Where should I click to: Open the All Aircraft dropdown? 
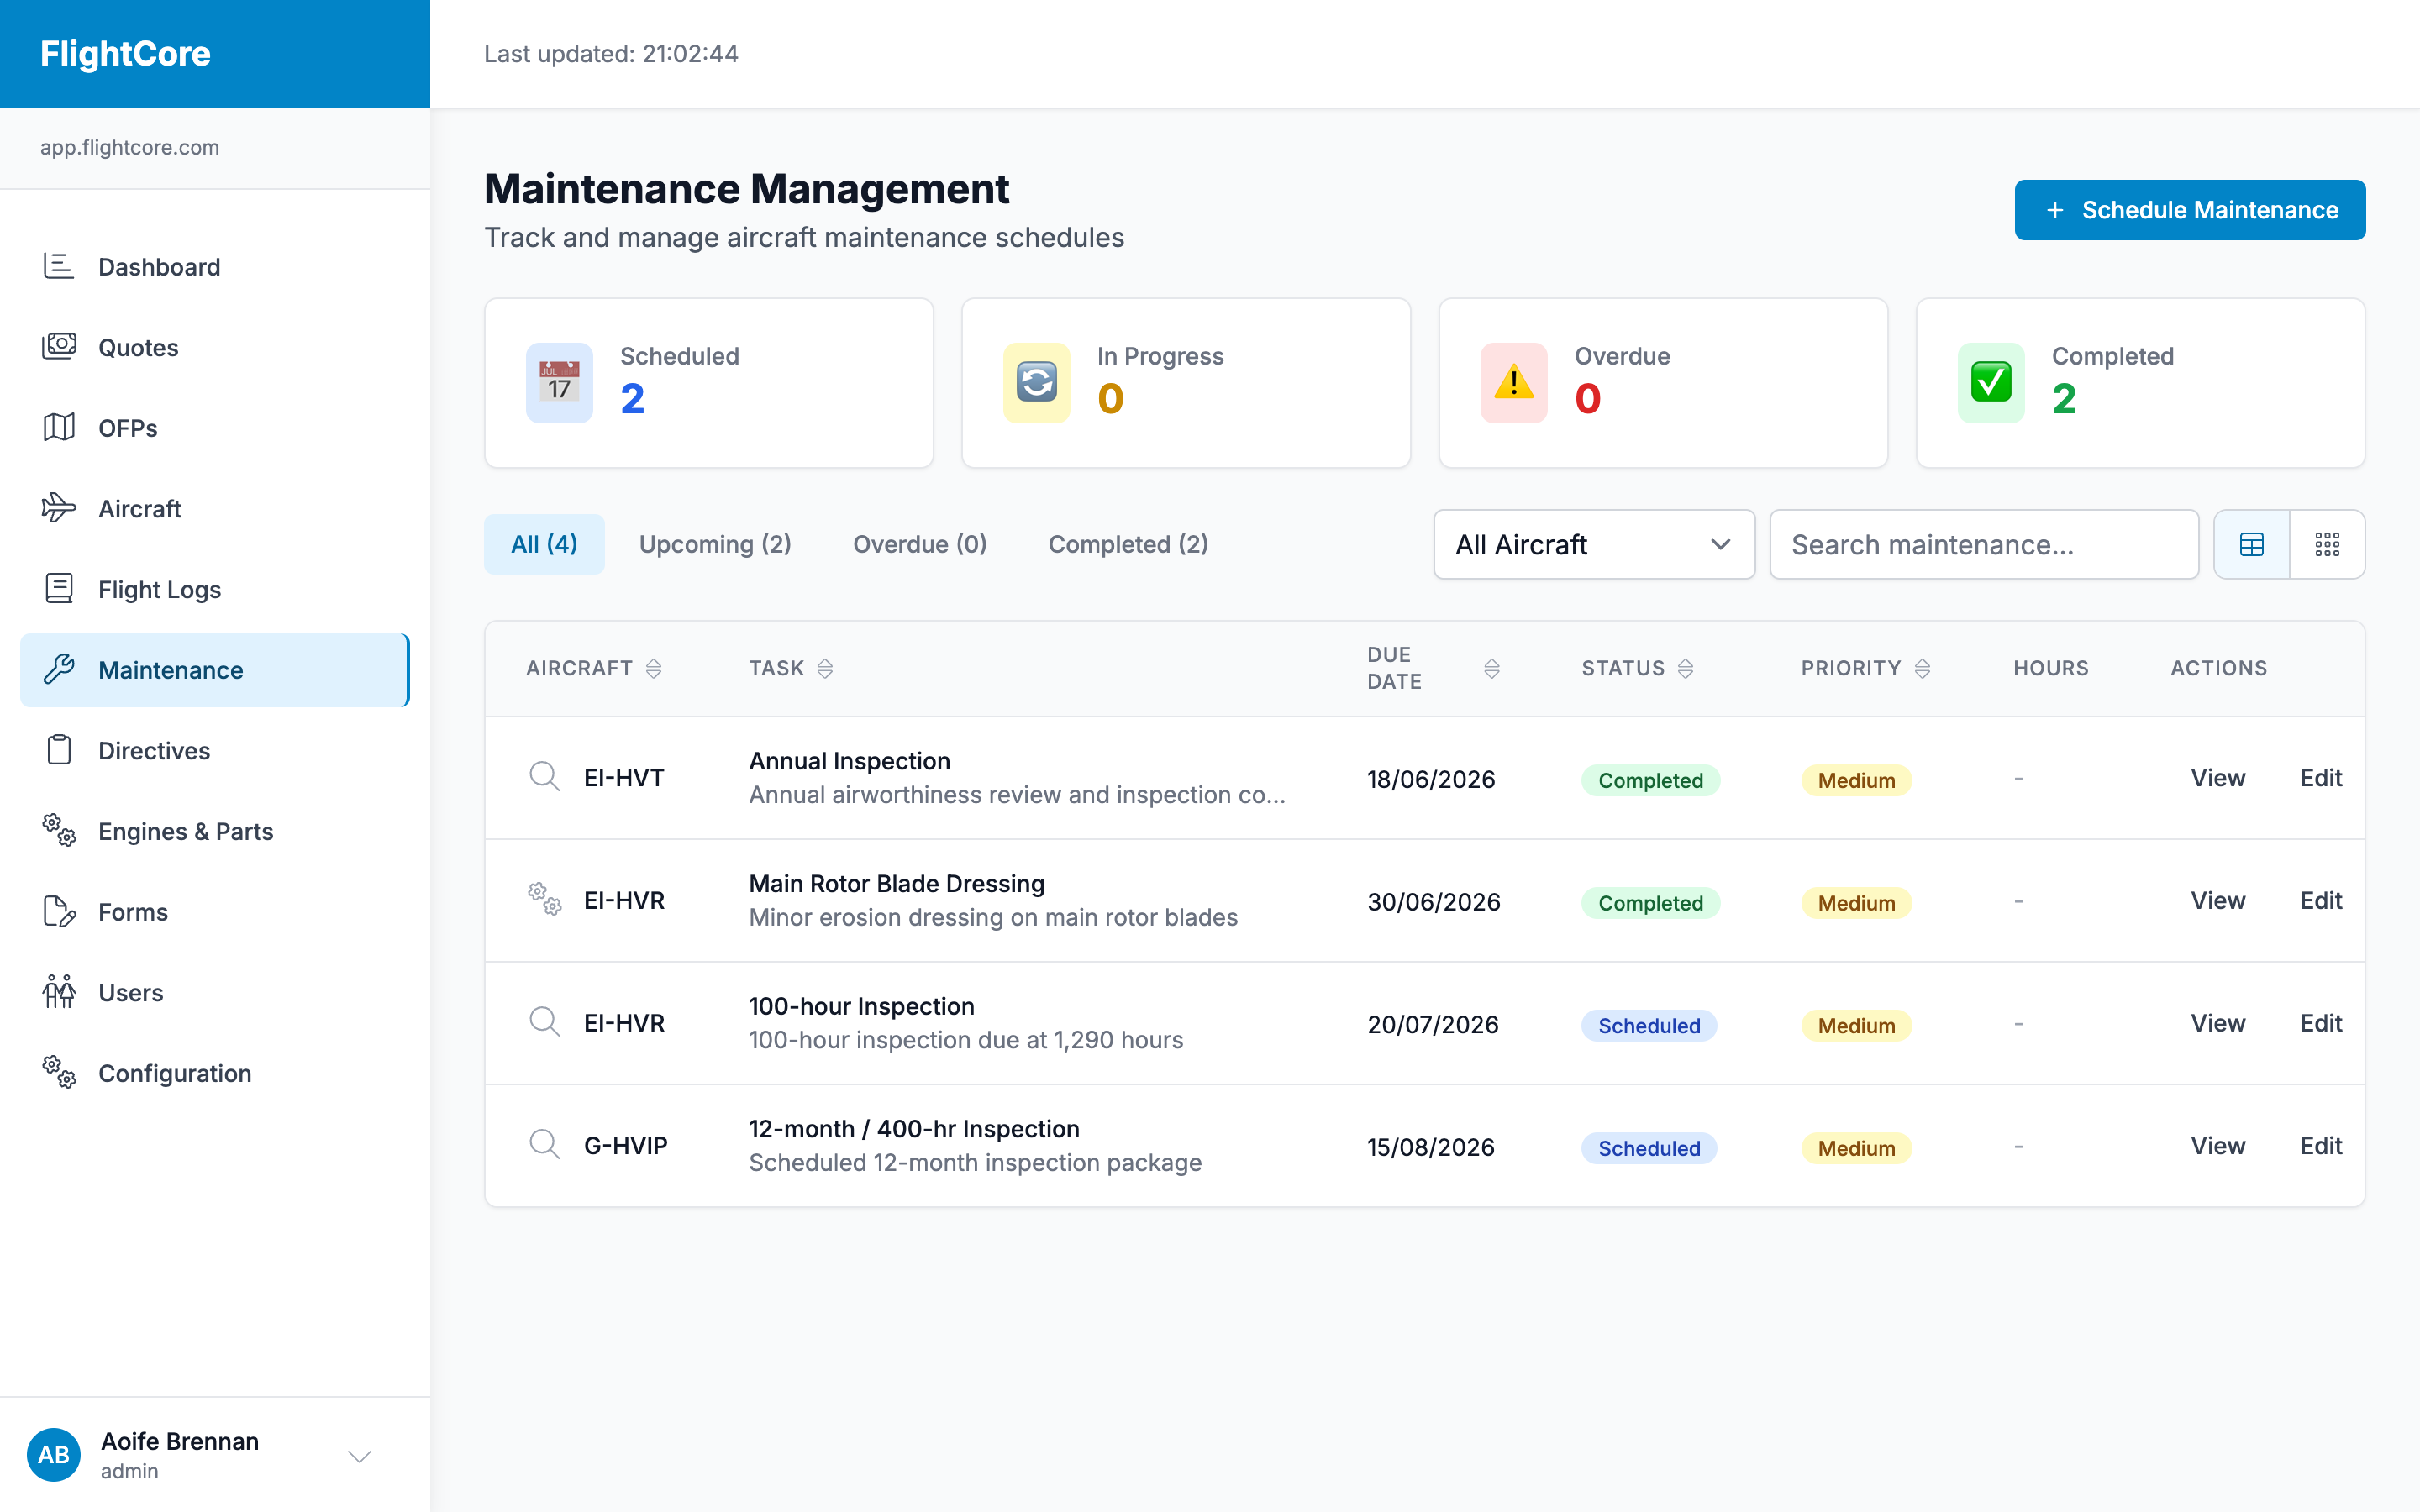click(1594, 544)
